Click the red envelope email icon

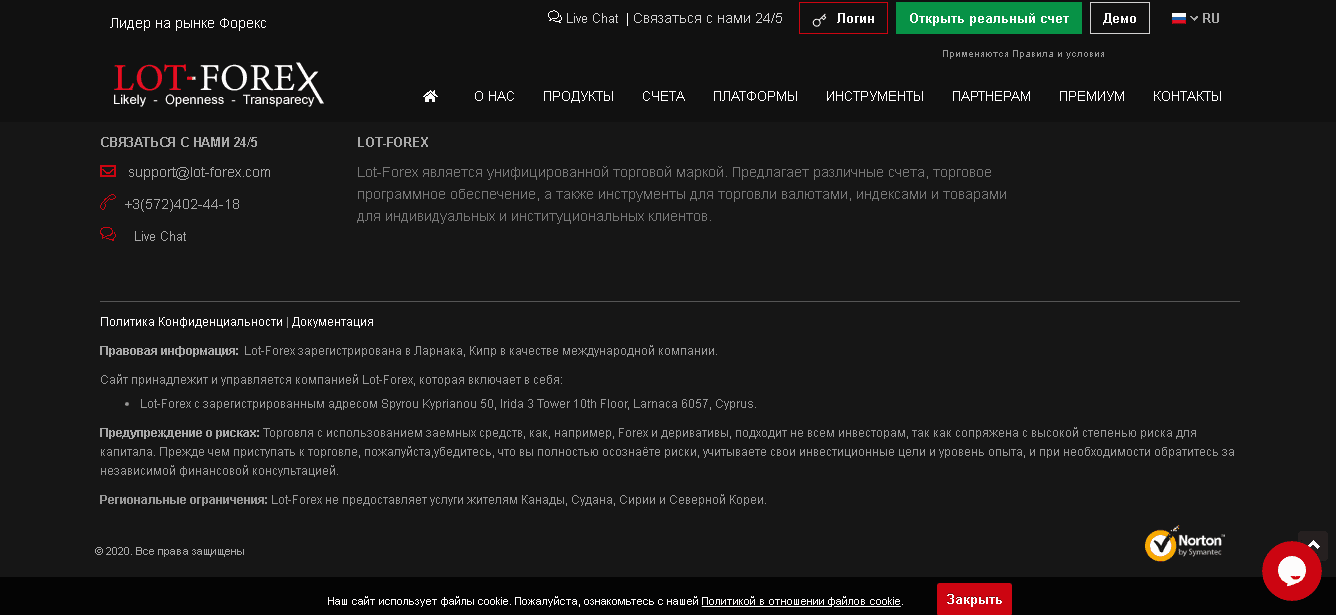point(108,172)
